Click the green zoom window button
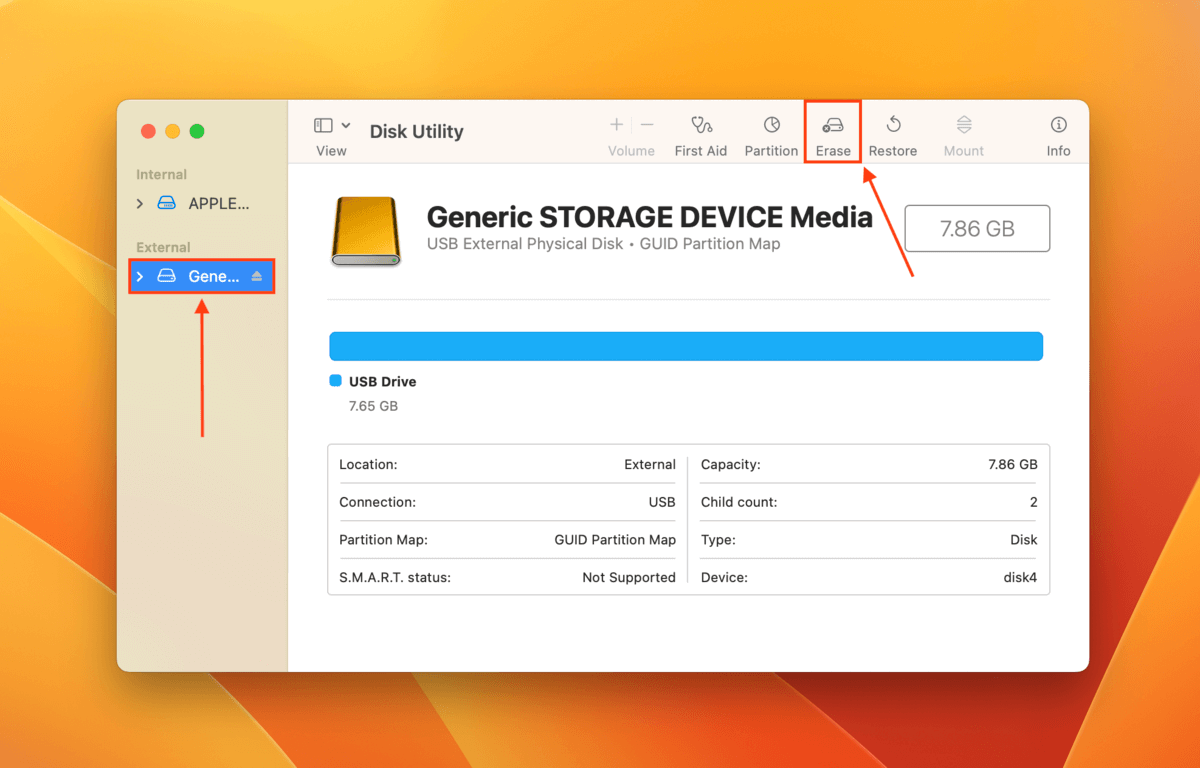 197,131
